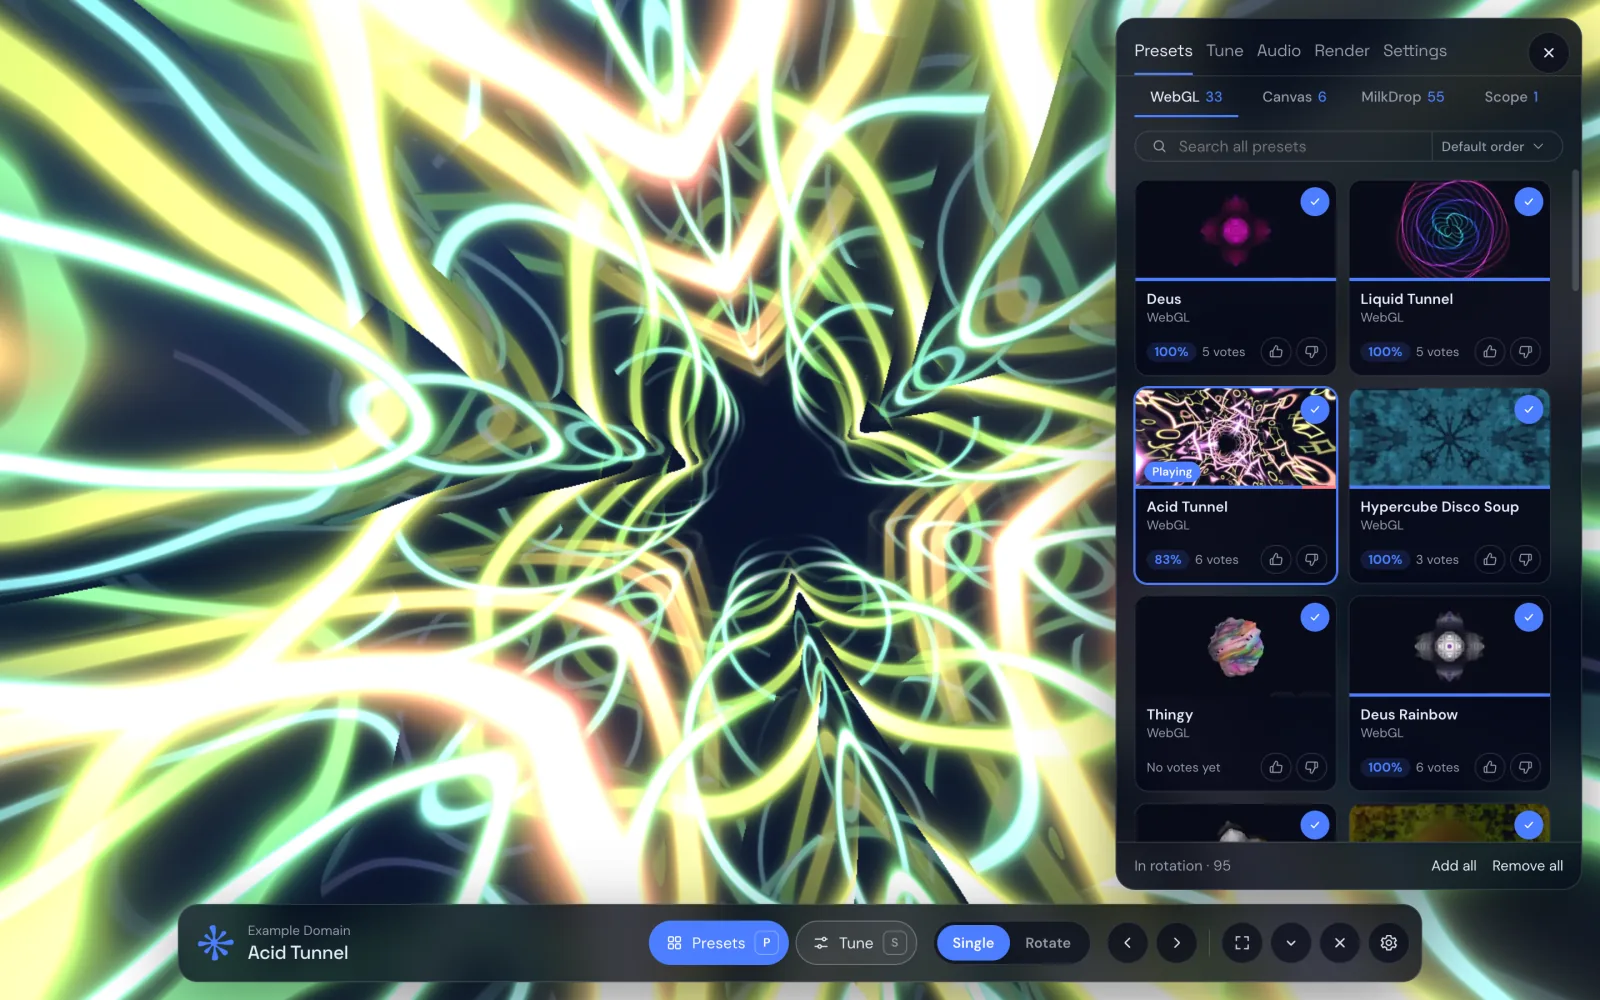Select the Liquid Tunnel thumbnail
The width and height of the screenshot is (1600, 1000).
pos(1450,230)
